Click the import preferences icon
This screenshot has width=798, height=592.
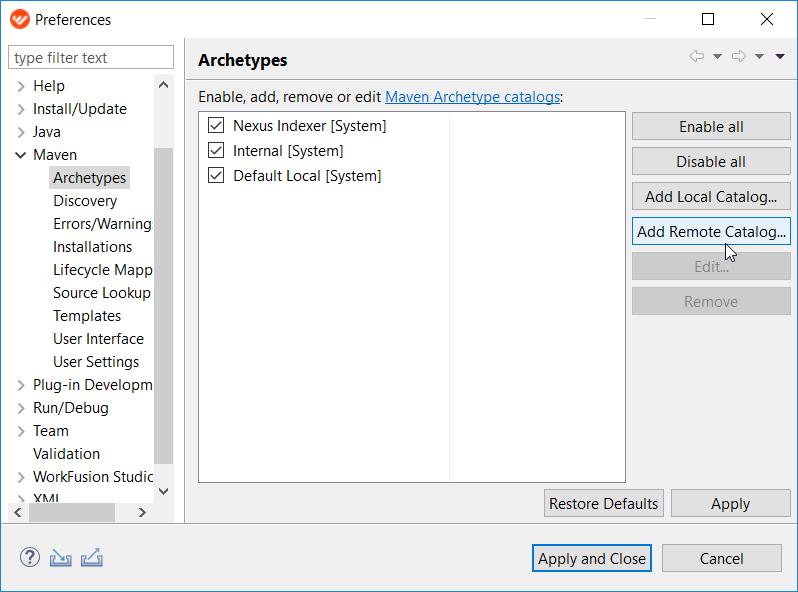point(61,558)
